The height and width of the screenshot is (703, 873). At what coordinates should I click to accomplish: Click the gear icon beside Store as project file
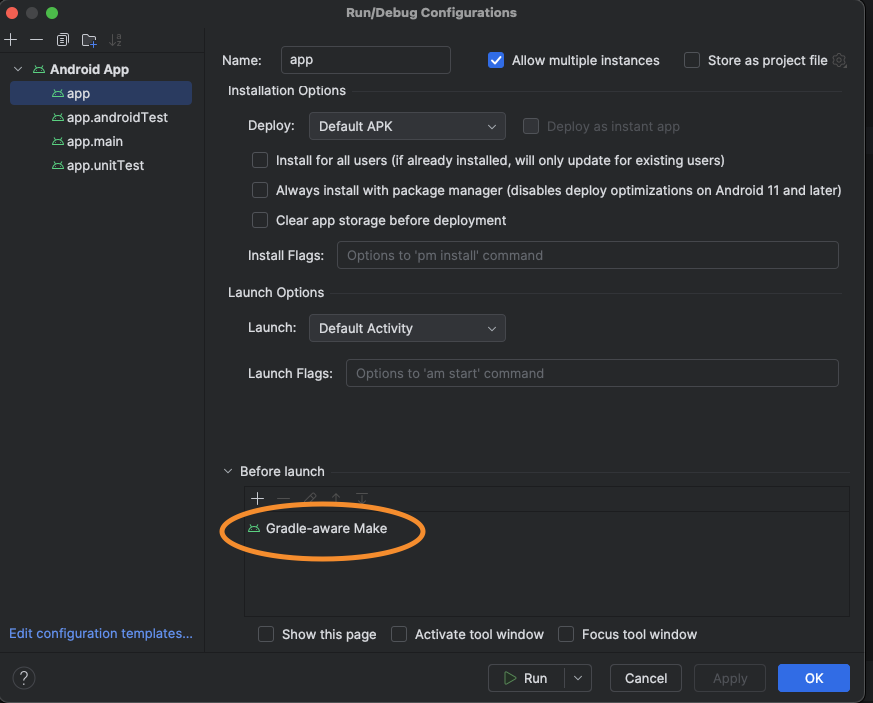[839, 61]
